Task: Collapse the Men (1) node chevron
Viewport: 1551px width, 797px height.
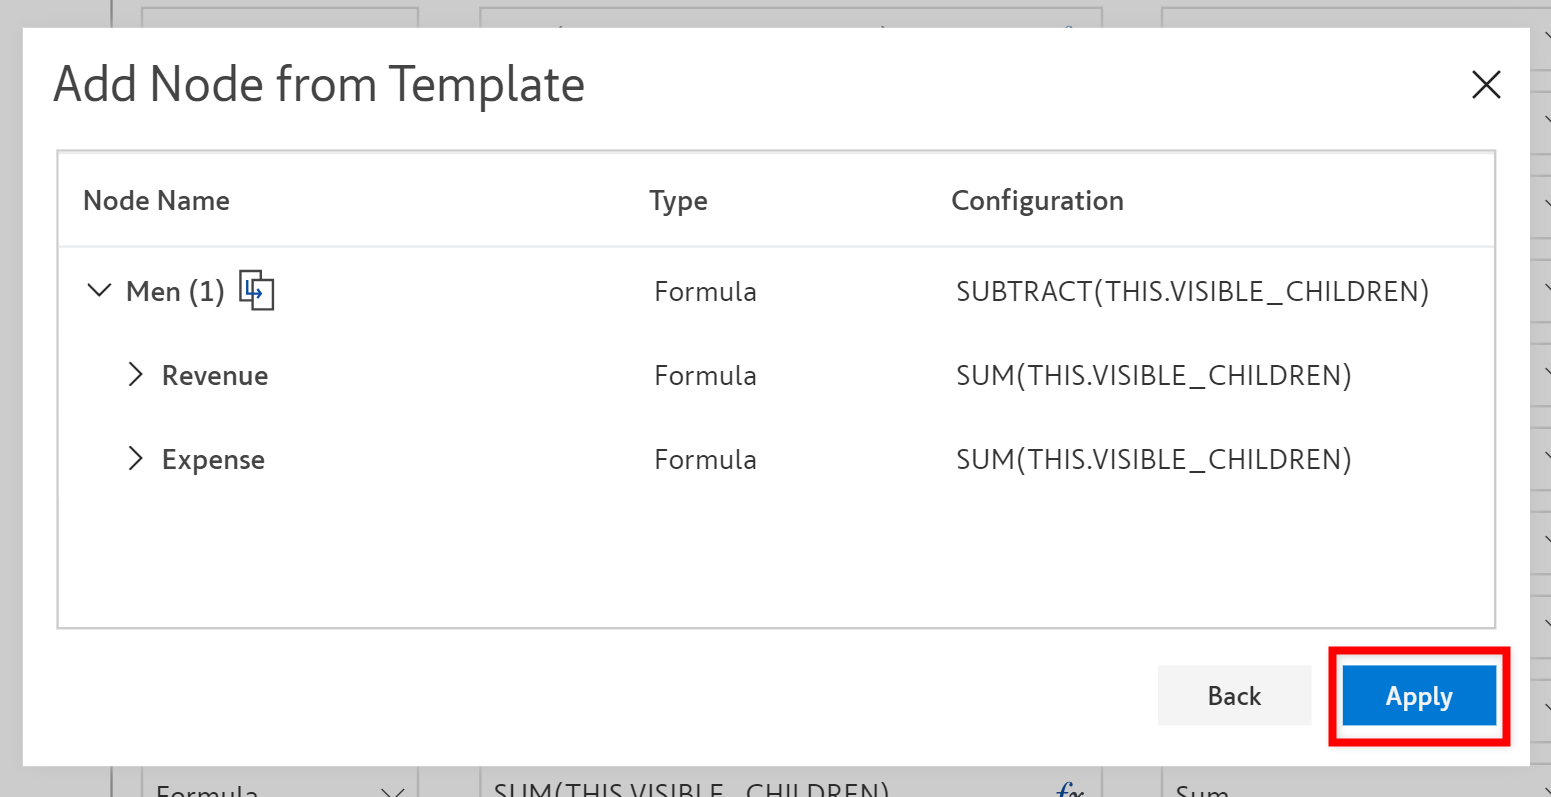Action: point(99,291)
